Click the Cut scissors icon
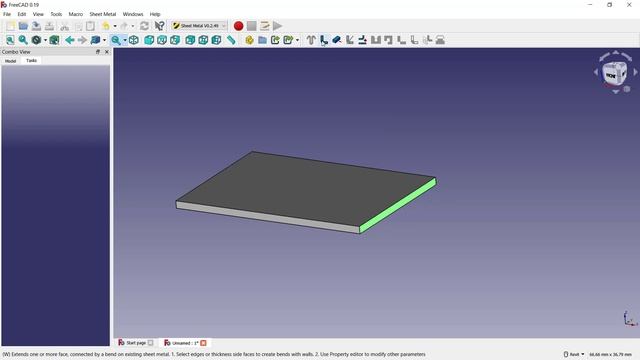This screenshot has height=360, width=640. (64, 26)
